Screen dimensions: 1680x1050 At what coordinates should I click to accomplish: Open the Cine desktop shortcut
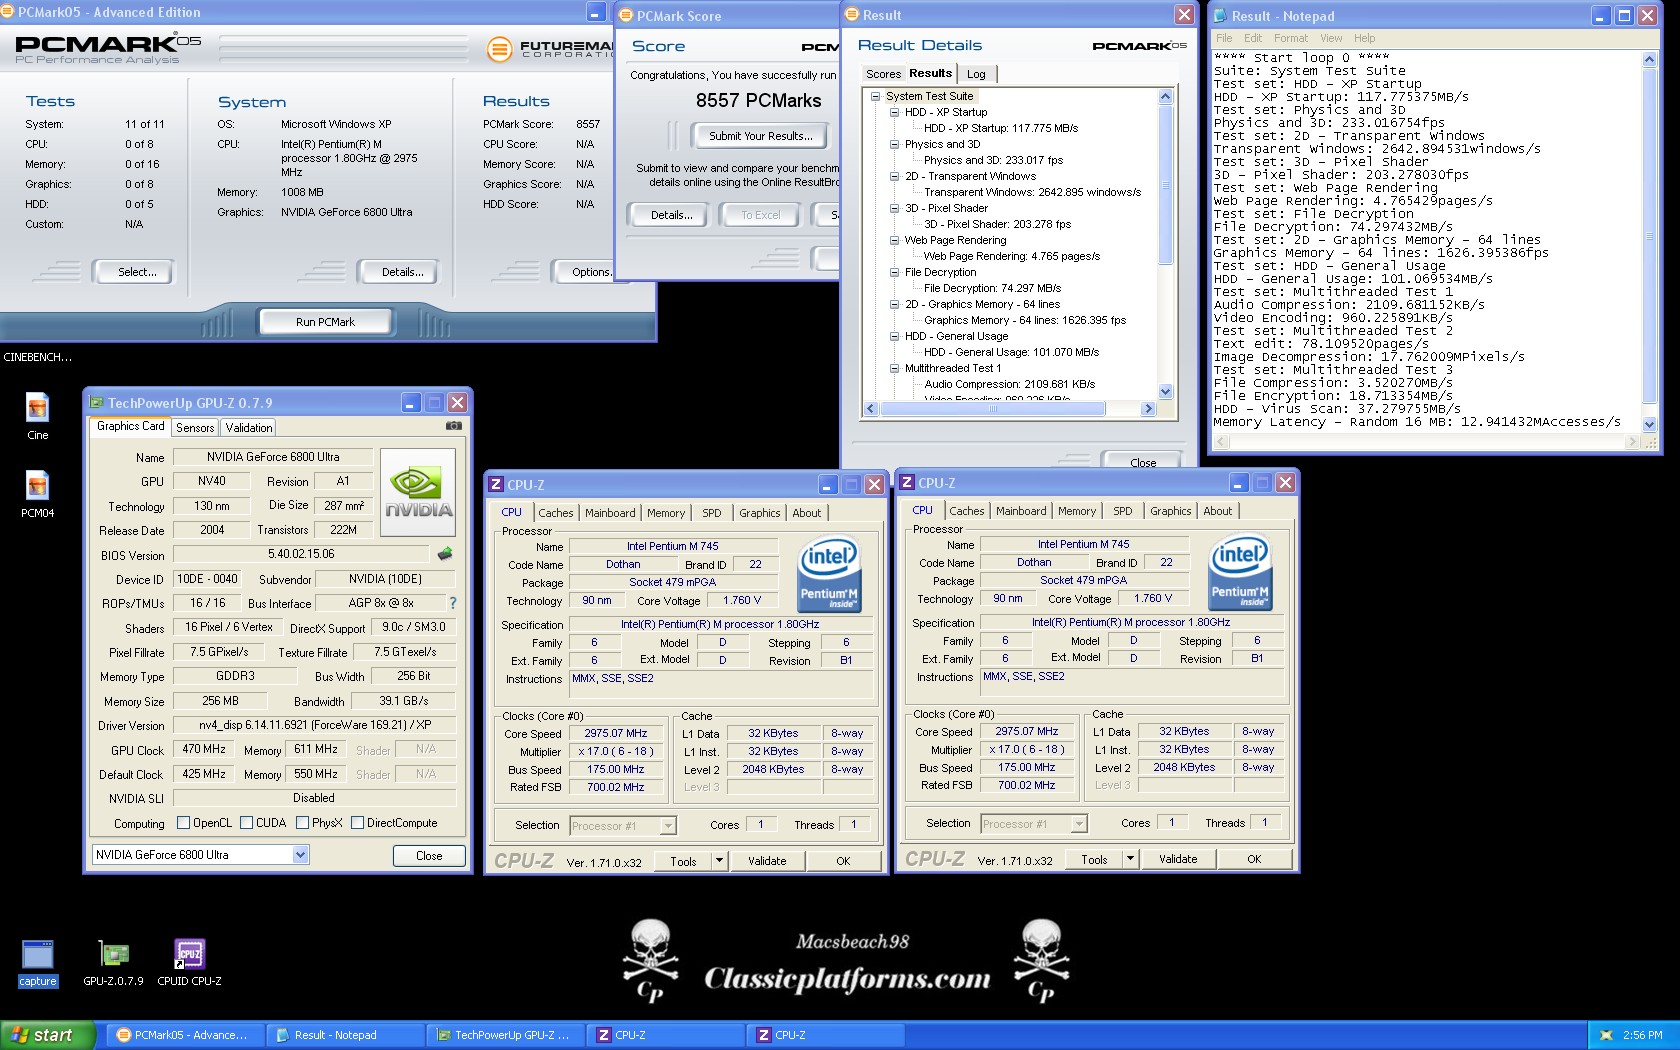(38, 415)
